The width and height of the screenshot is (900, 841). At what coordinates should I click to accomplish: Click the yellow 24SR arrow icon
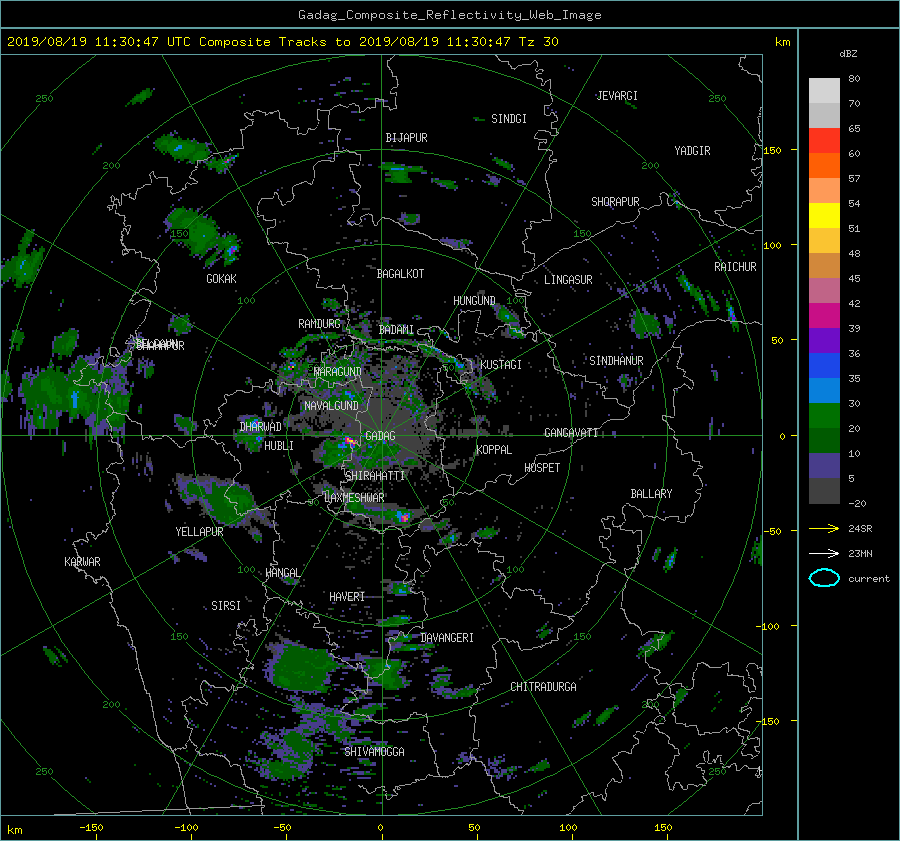coord(824,528)
